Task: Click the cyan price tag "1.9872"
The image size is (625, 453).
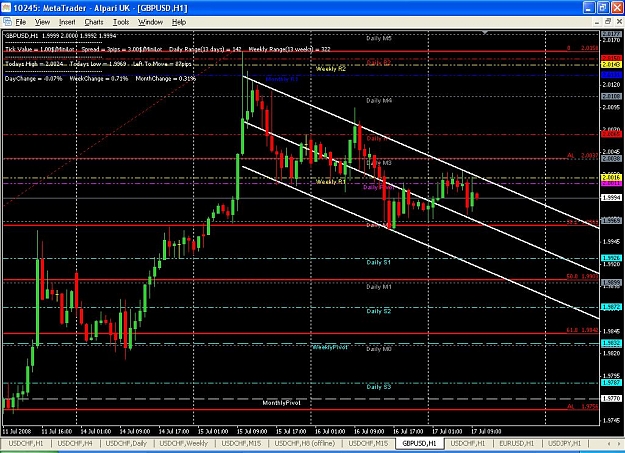Action: point(611,307)
